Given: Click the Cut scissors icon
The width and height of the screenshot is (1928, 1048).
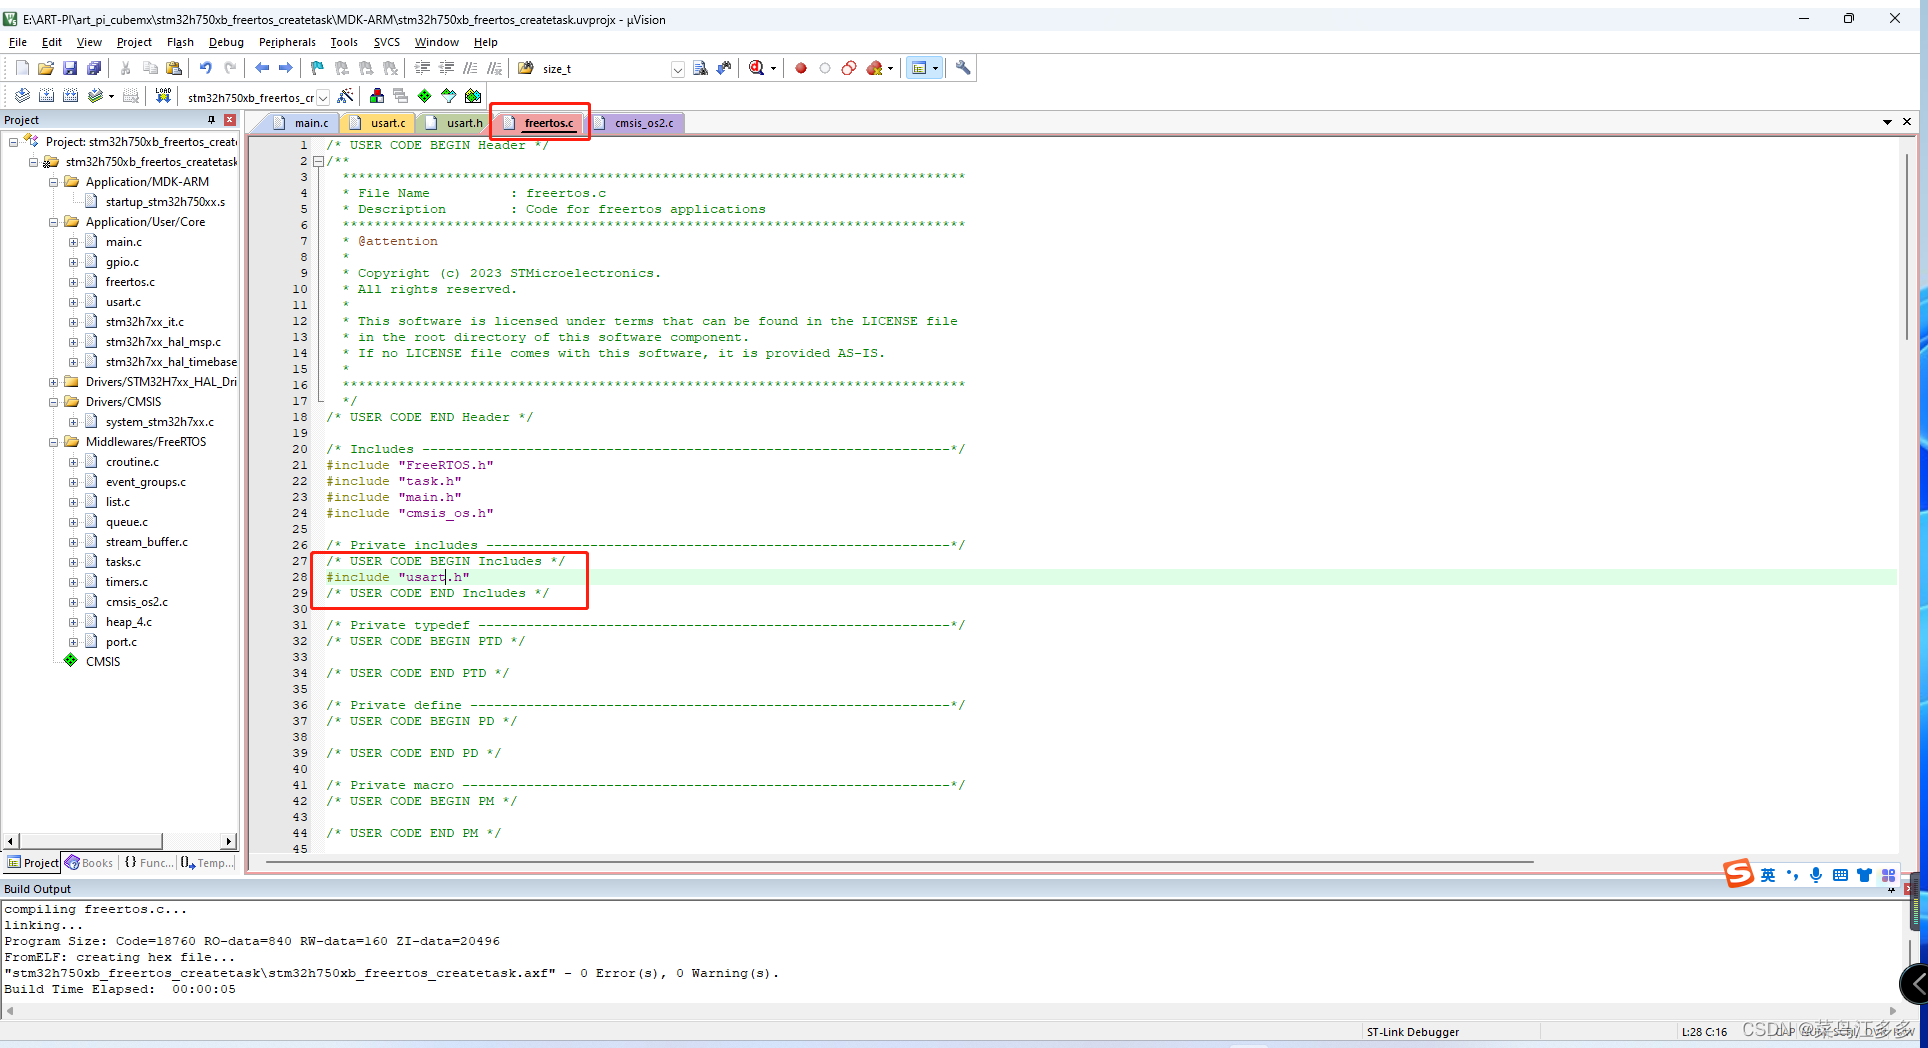Looking at the screenshot, I should point(126,68).
